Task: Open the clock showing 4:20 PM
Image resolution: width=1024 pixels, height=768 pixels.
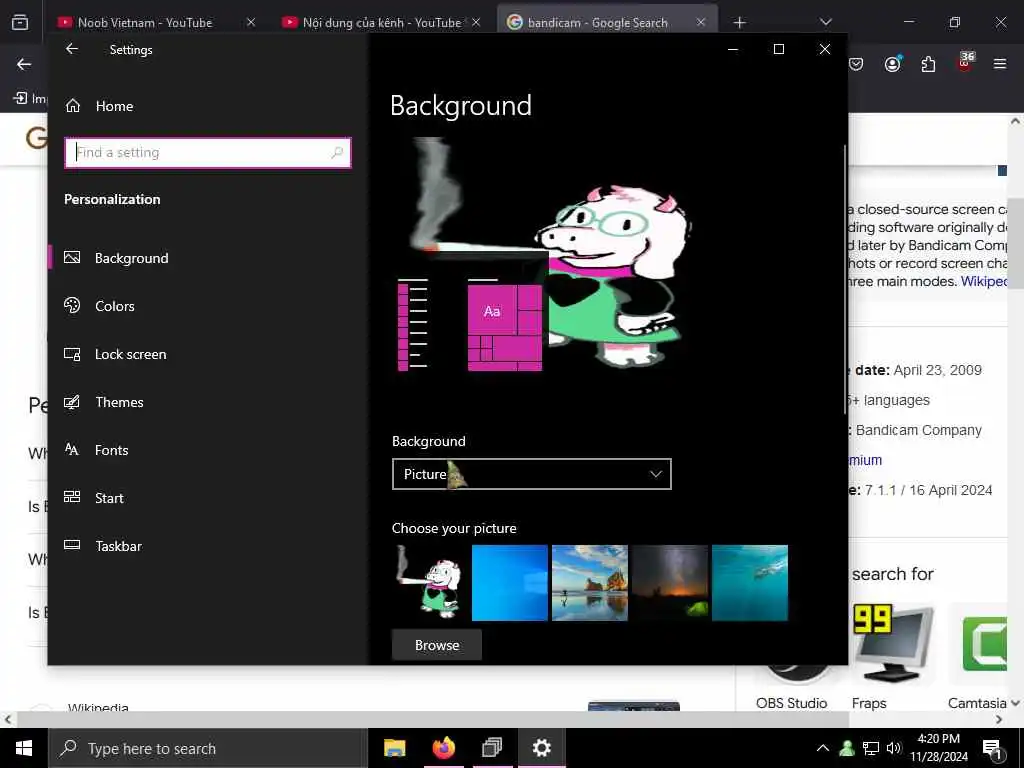Action: (x=939, y=748)
